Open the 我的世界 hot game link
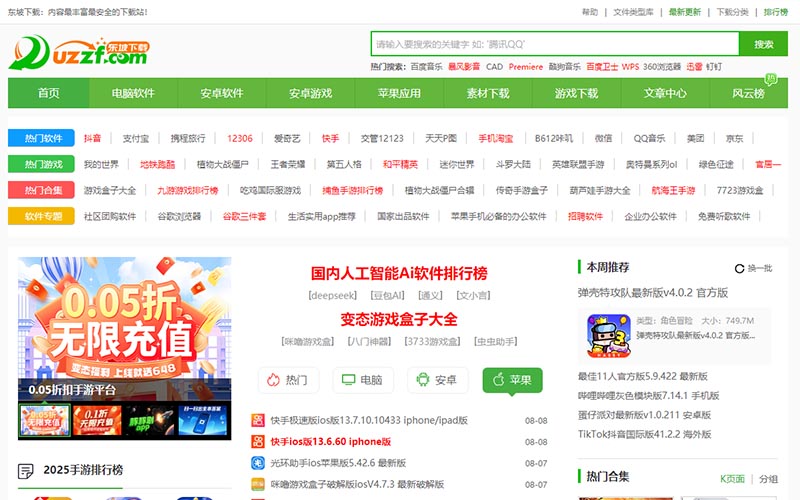Image resolution: width=800 pixels, height=500 pixels. tap(101, 164)
